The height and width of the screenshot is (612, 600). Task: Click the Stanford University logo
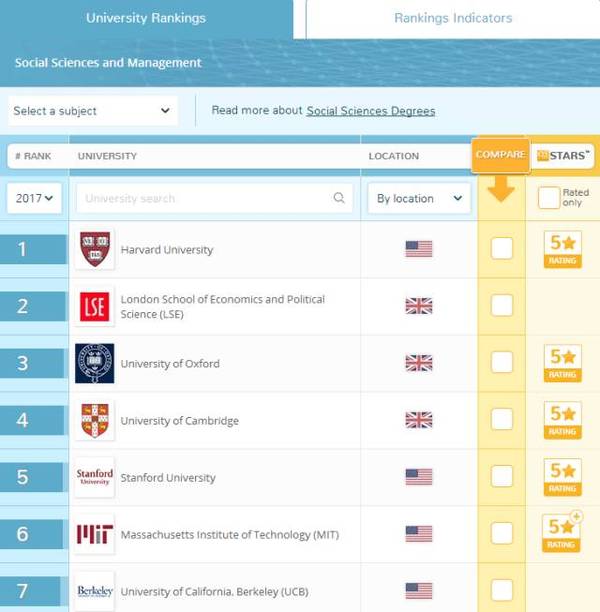[94, 477]
